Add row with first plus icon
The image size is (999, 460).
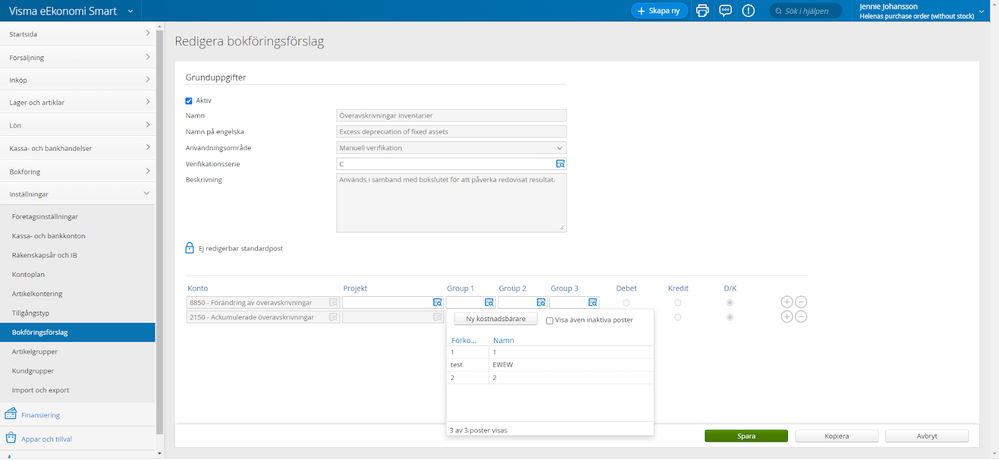786,302
